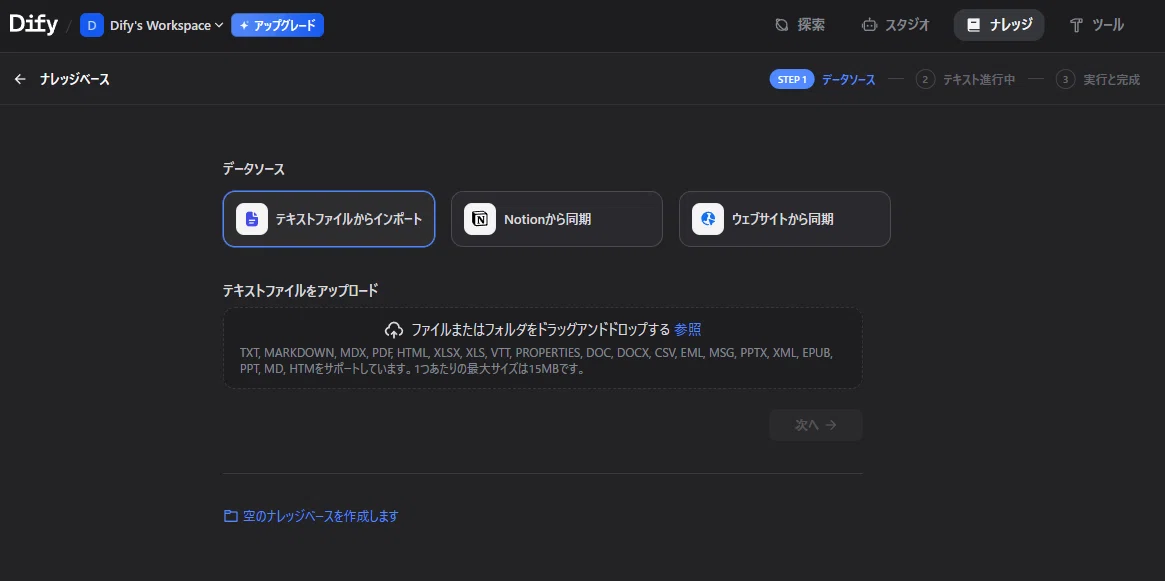
Task: Click the ナレッジベース header text
Action: (75, 79)
